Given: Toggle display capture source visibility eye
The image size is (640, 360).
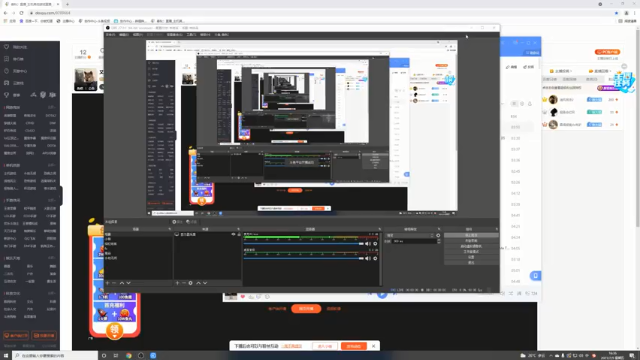Looking at the screenshot, I should click(x=233, y=234).
